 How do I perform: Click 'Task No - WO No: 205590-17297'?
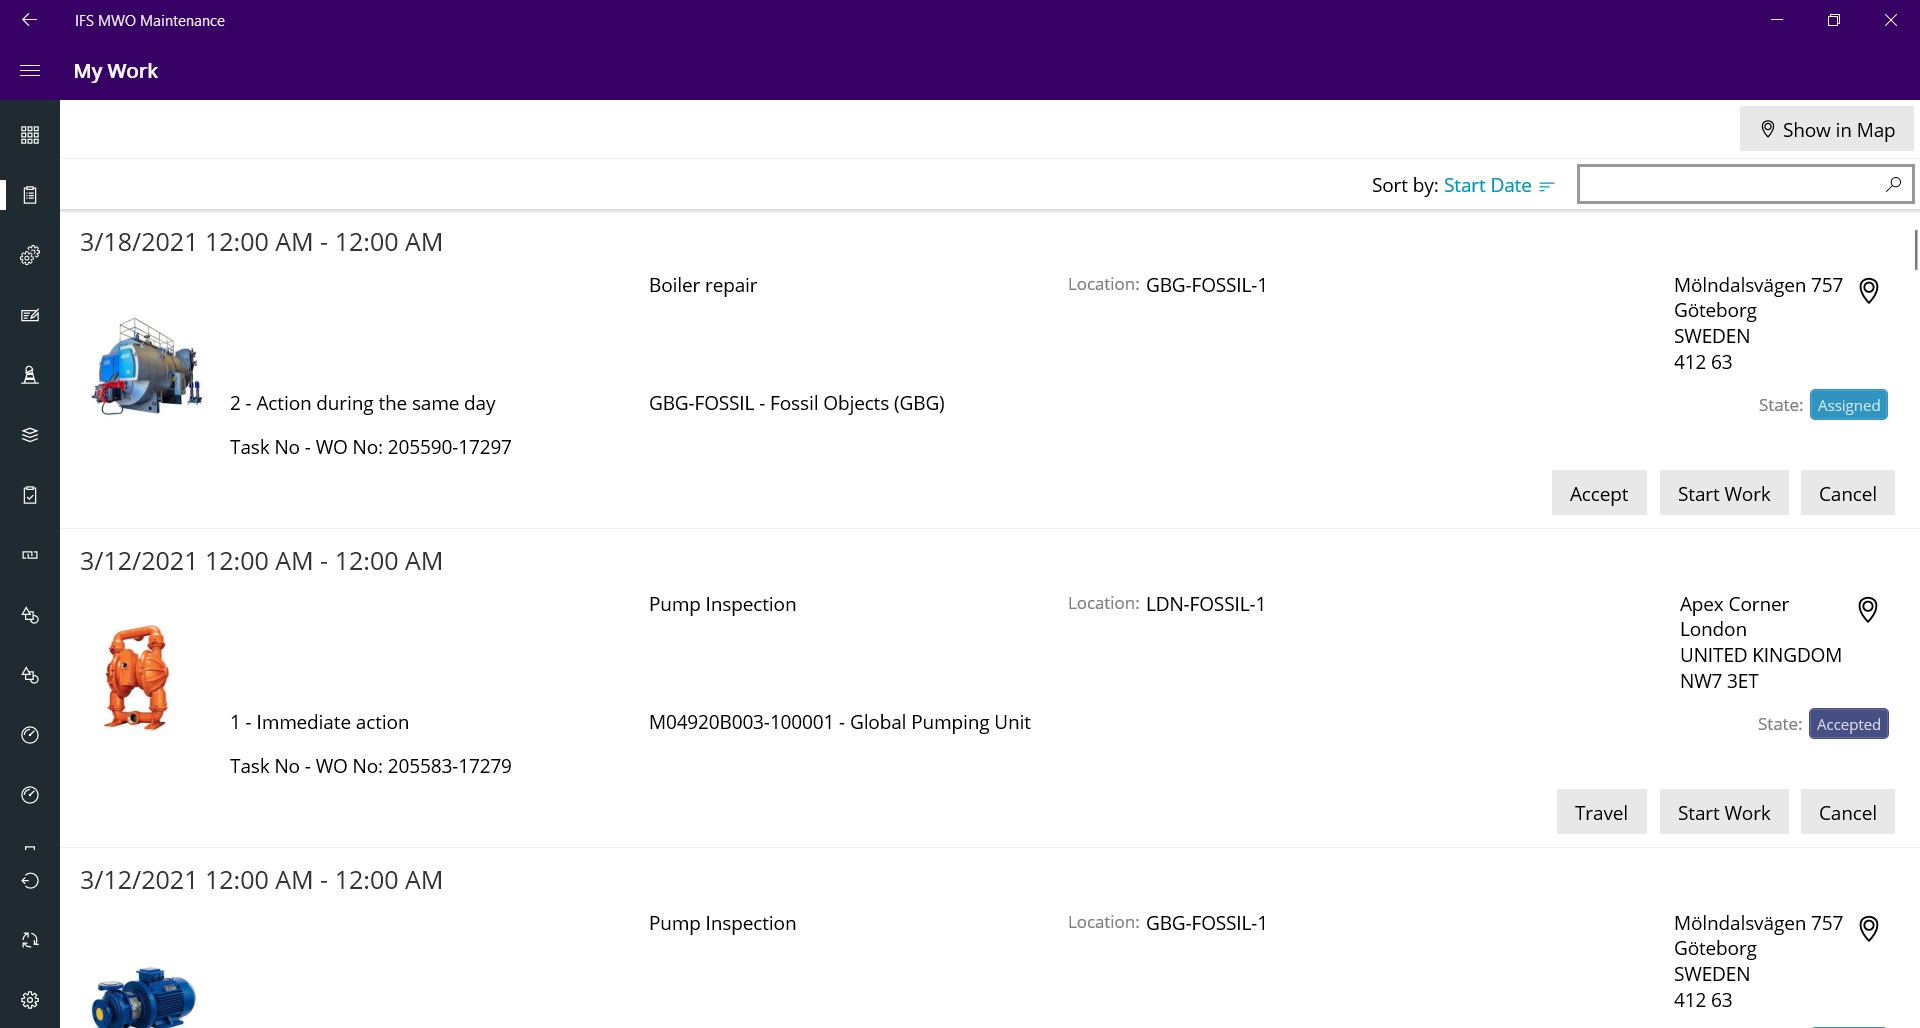371,447
